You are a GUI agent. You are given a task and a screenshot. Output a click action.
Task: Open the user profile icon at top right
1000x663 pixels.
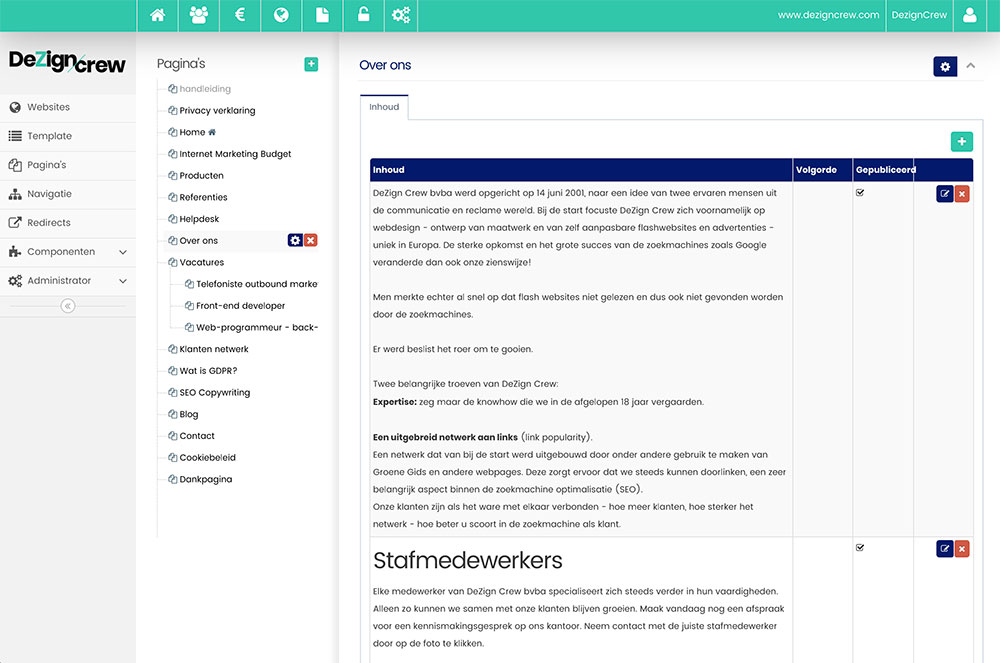969,15
